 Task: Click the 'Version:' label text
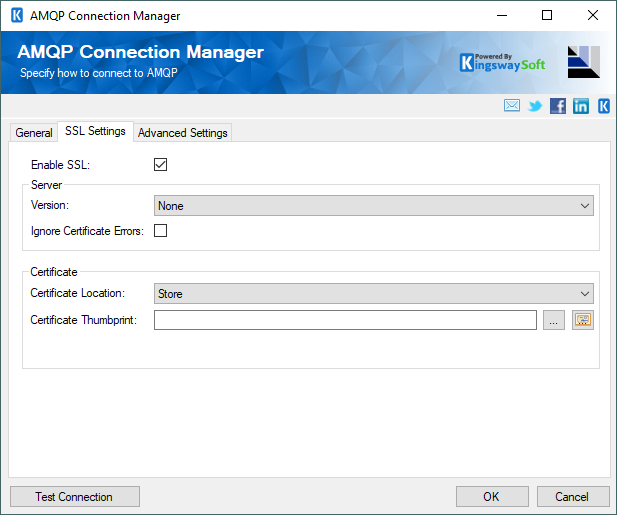50,205
